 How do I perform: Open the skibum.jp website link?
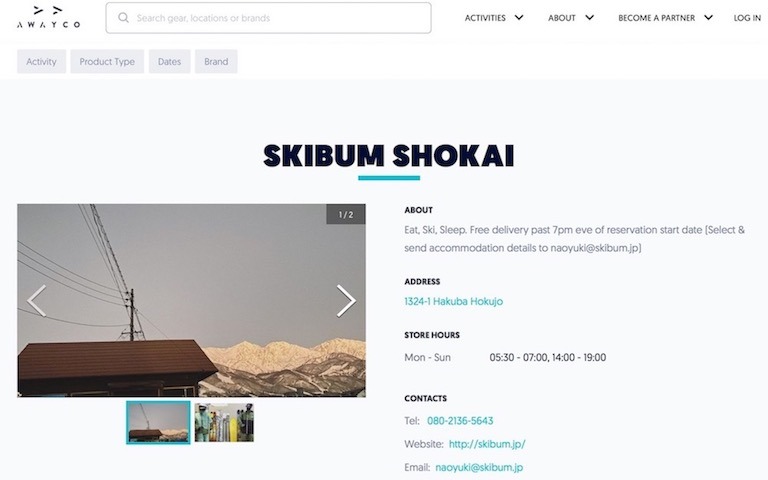[487, 444]
